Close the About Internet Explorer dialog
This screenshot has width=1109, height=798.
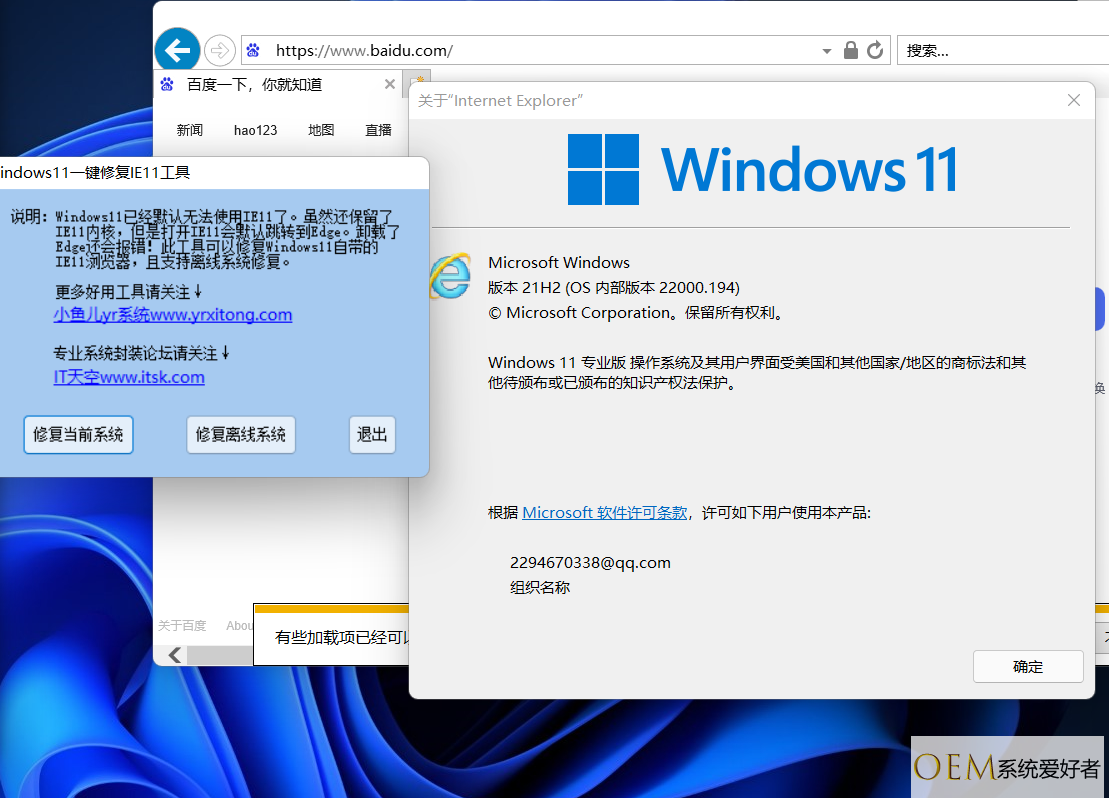coord(1074,100)
